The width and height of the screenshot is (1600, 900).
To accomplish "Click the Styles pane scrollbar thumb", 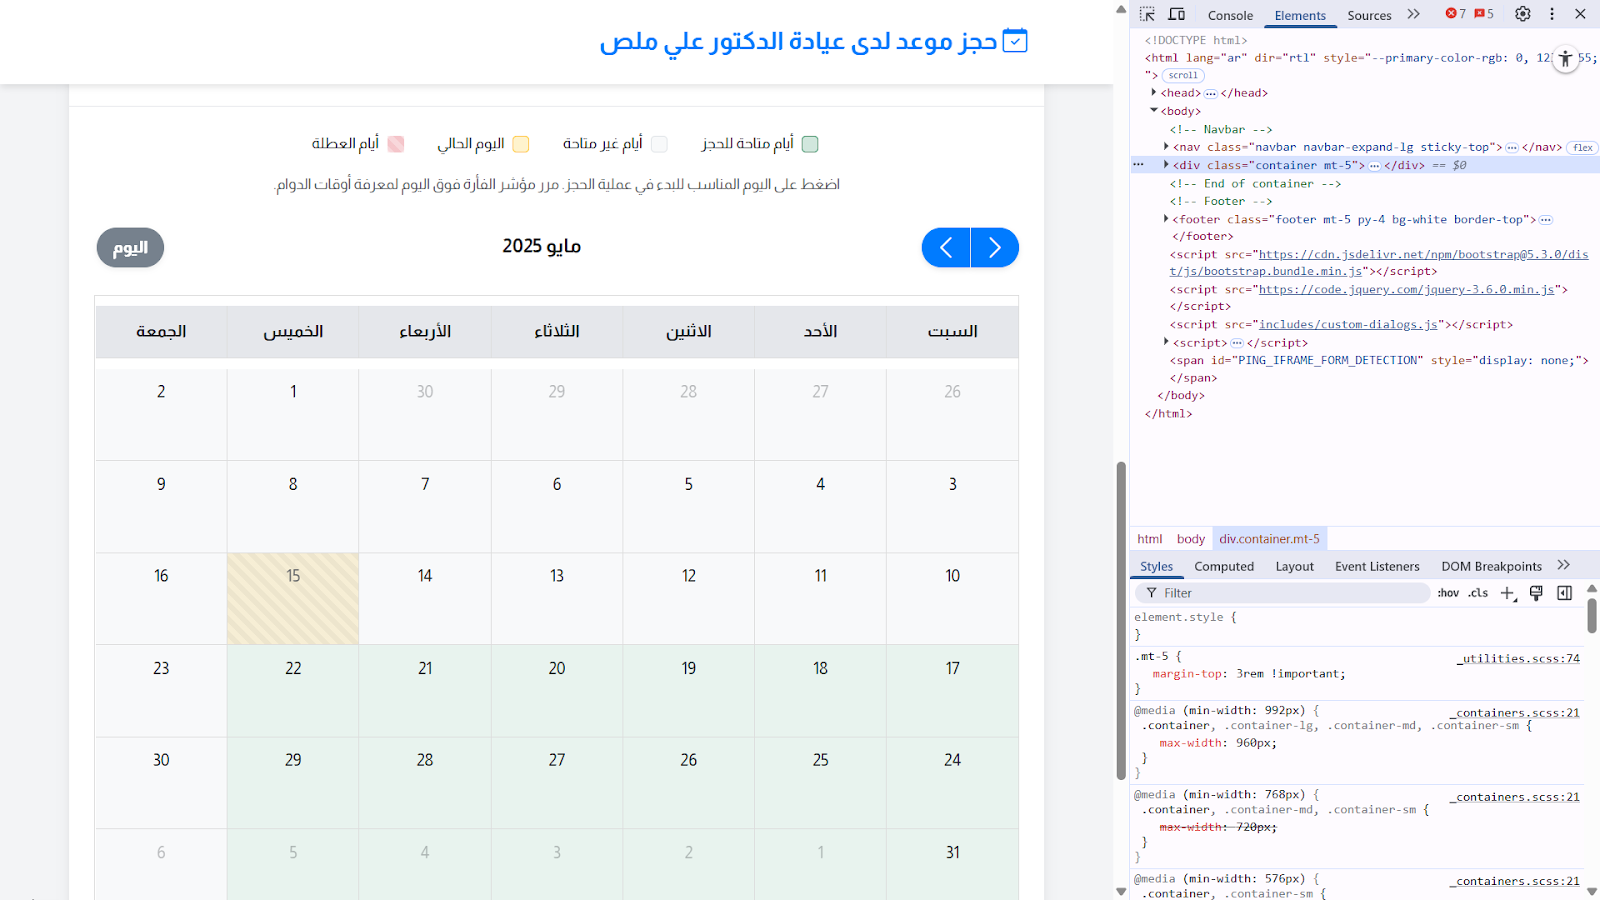I will [1592, 616].
